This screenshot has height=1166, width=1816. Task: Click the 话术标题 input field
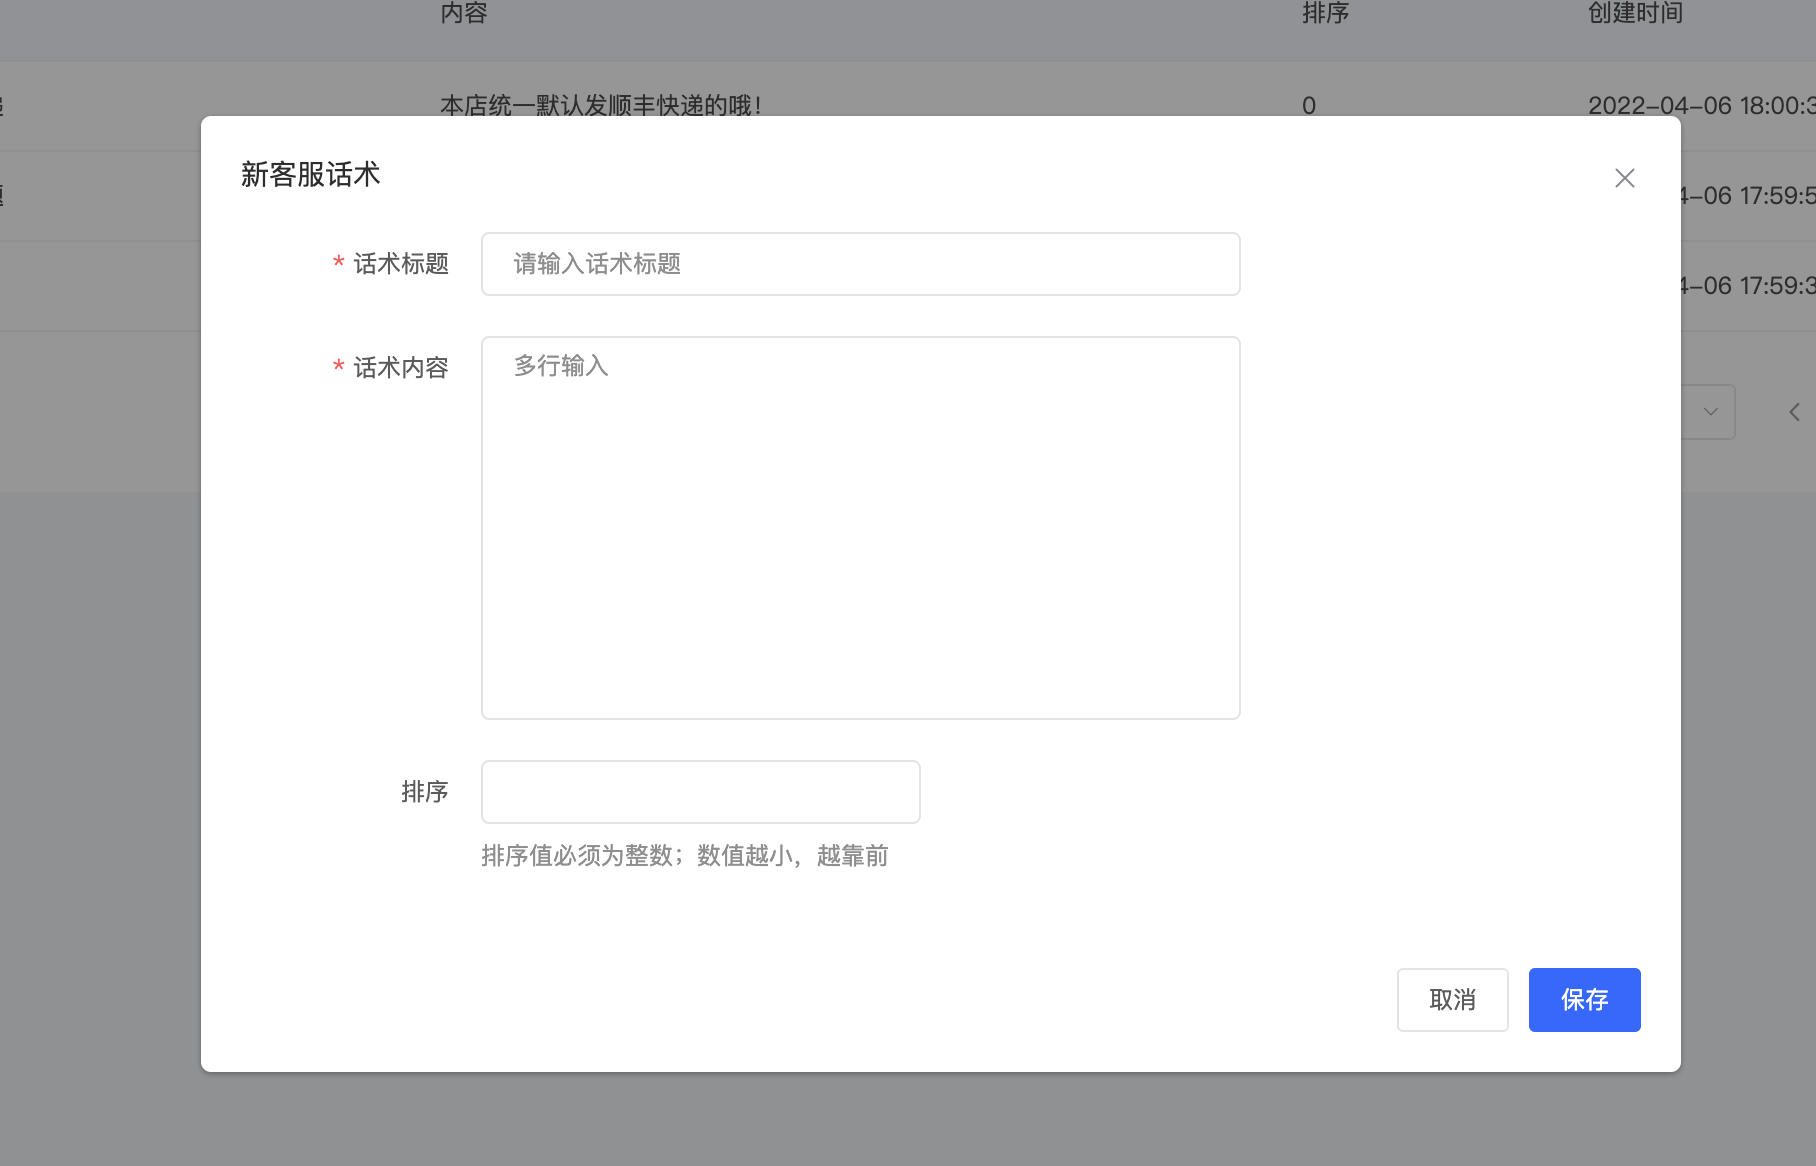(860, 264)
